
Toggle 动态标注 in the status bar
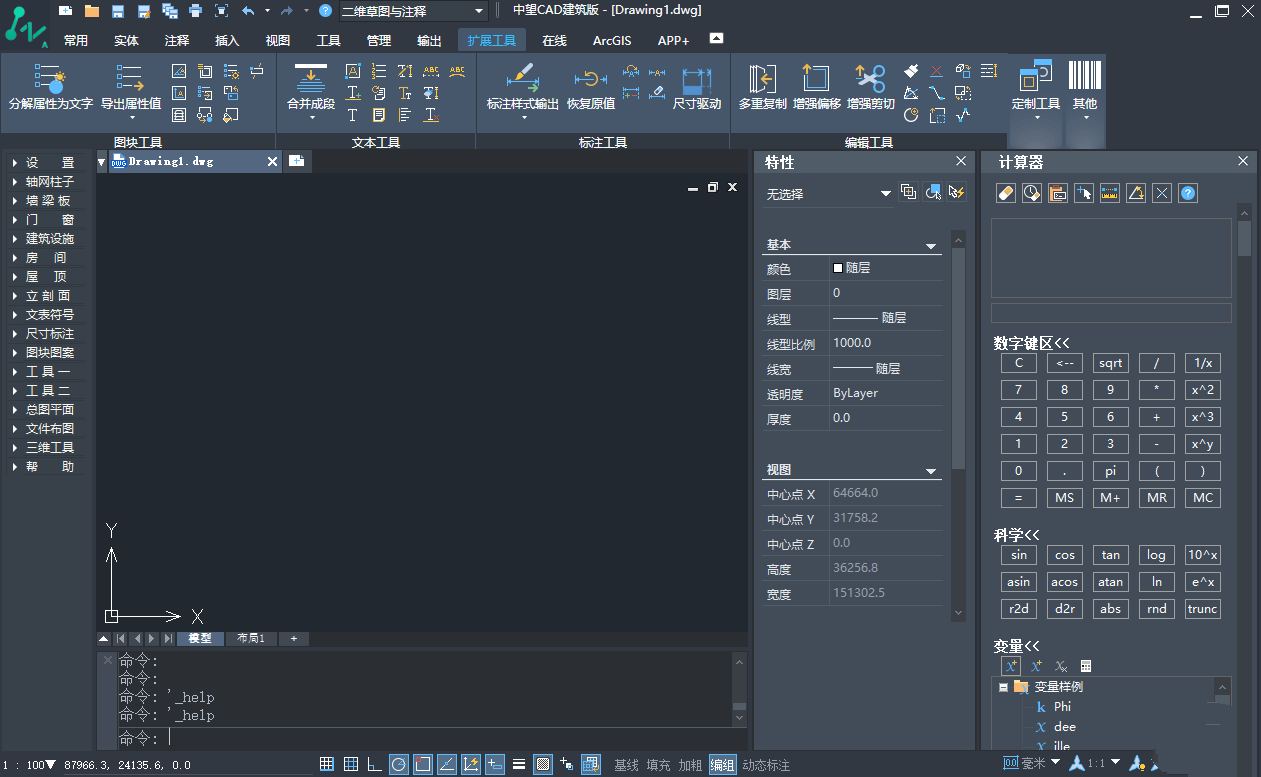coord(765,765)
